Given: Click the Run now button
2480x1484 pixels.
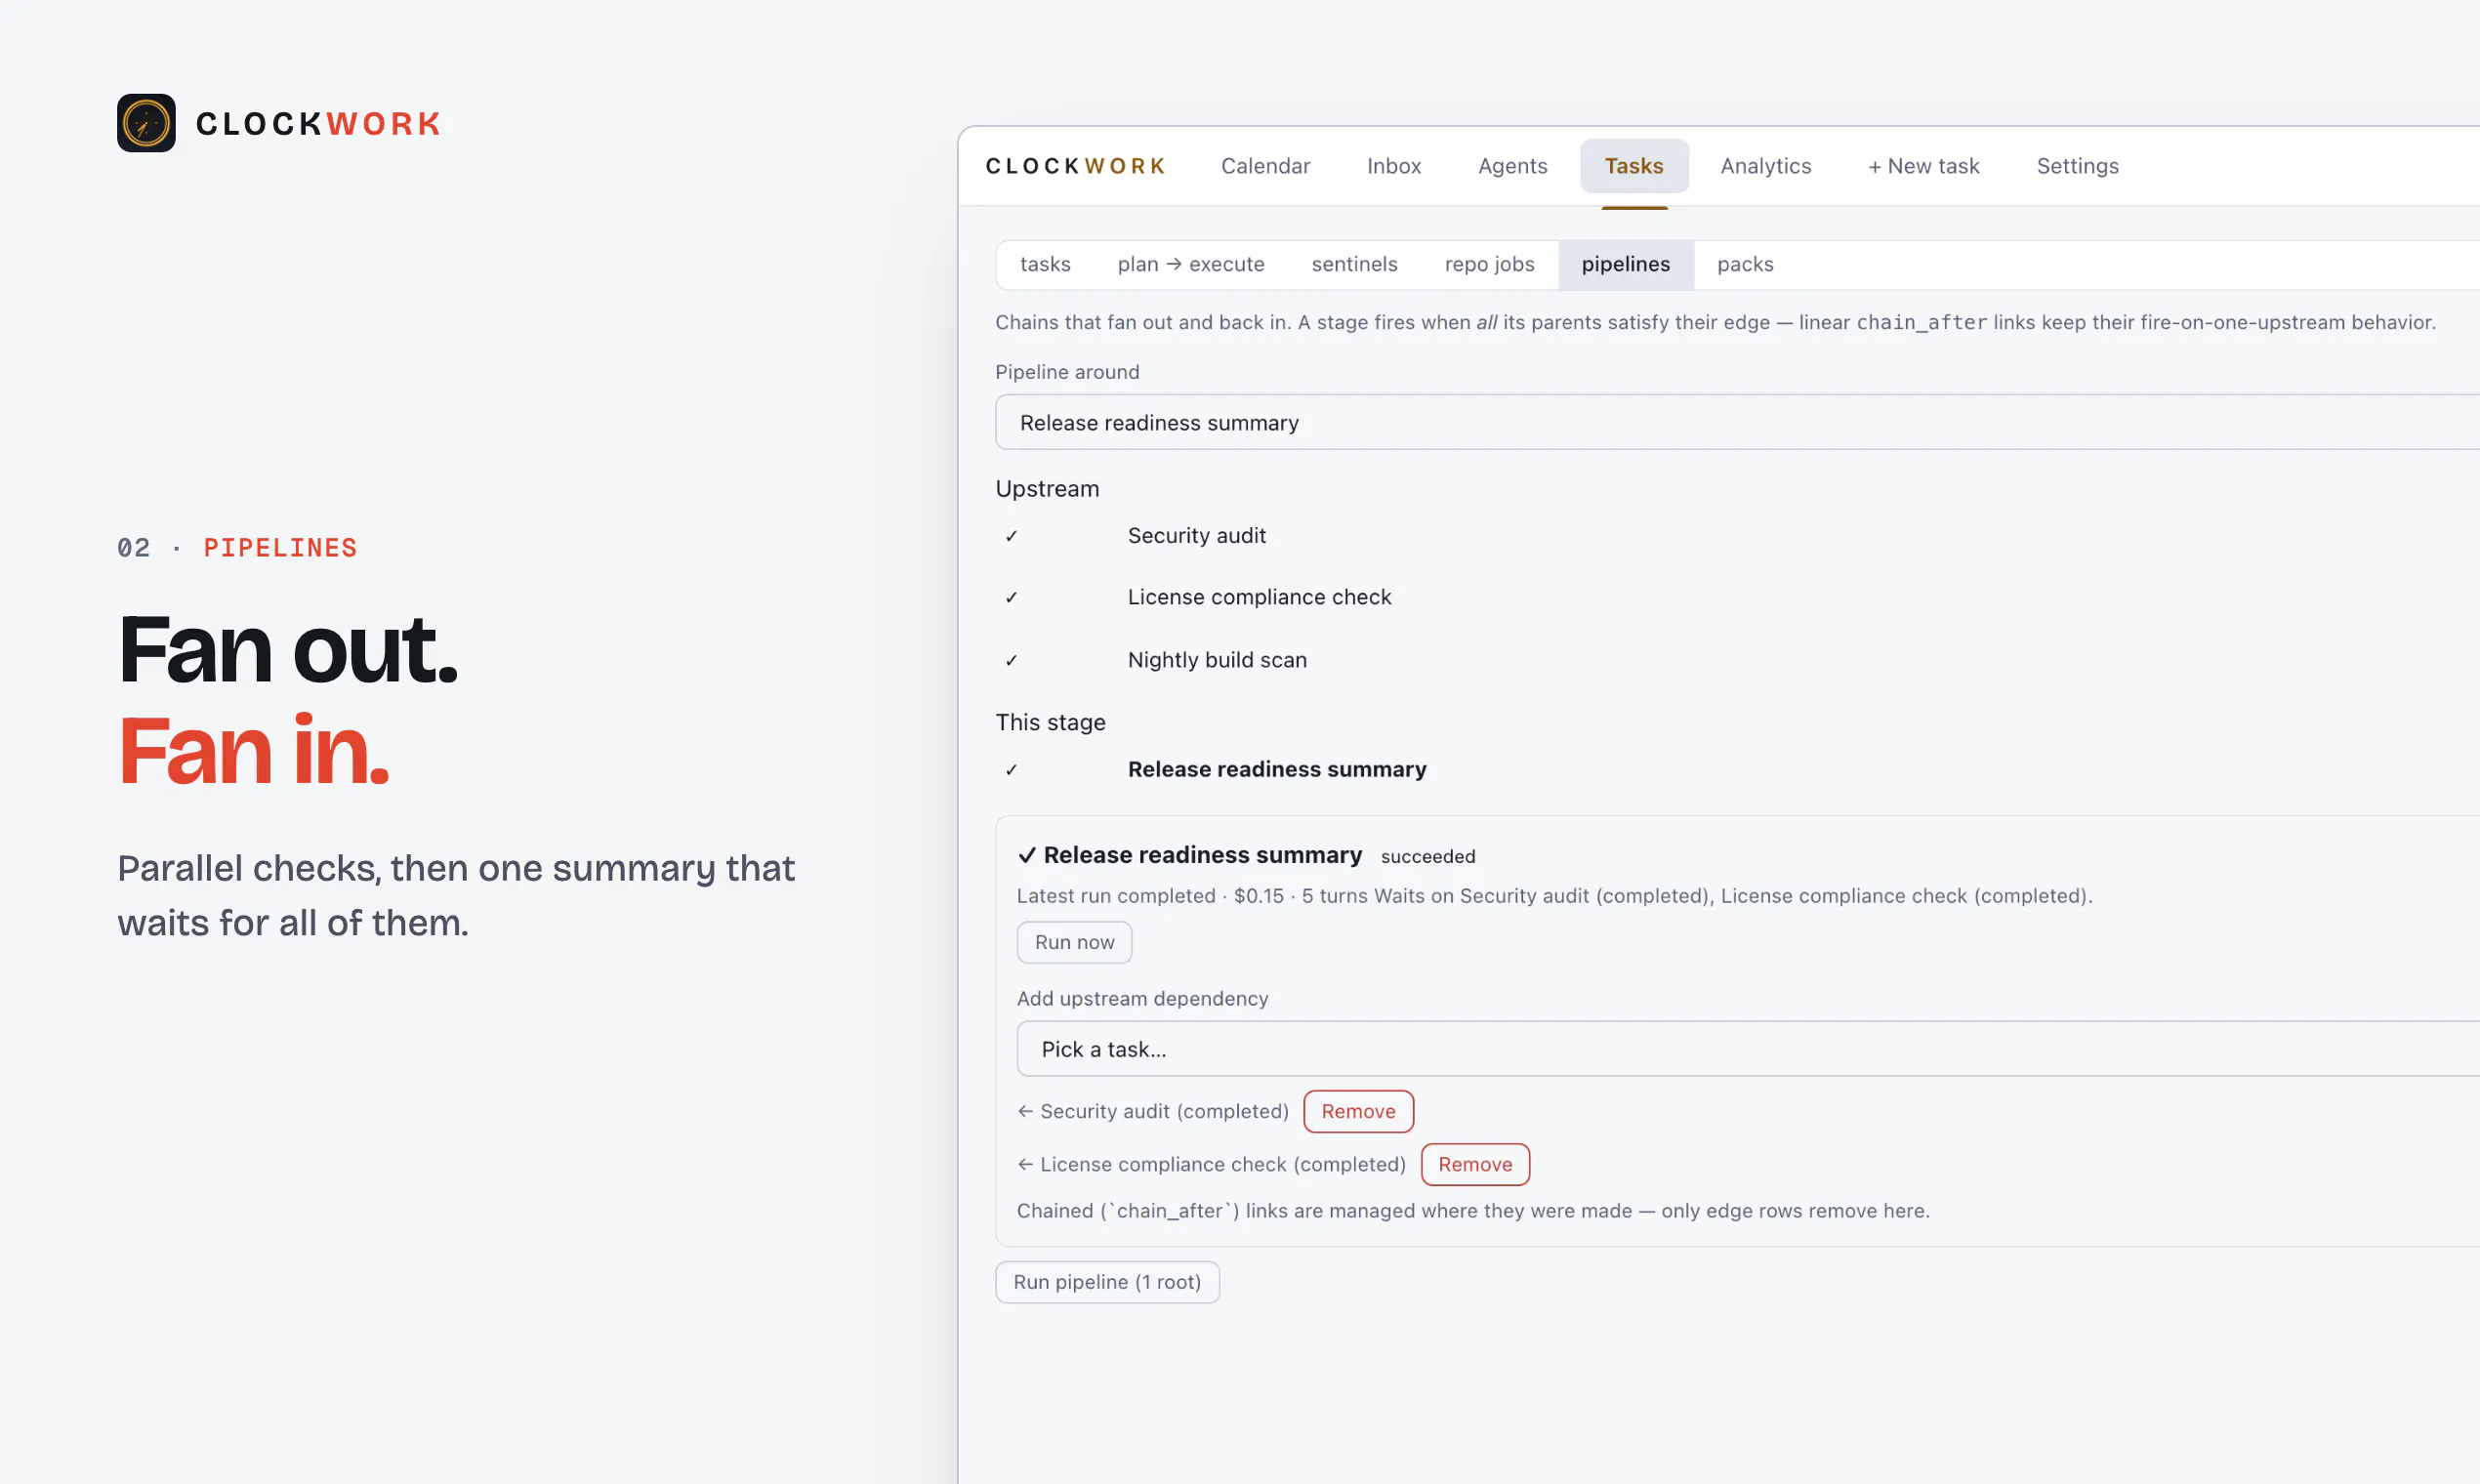Looking at the screenshot, I should point(1074,943).
